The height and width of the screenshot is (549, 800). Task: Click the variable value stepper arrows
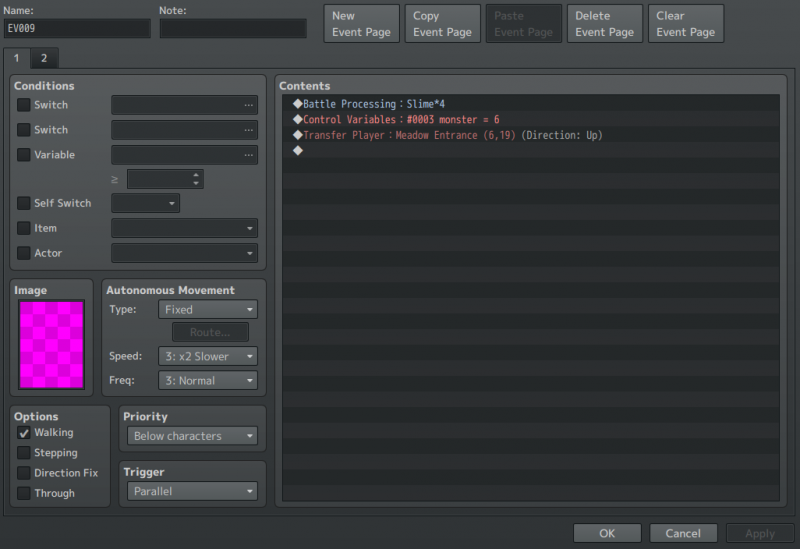(196, 179)
